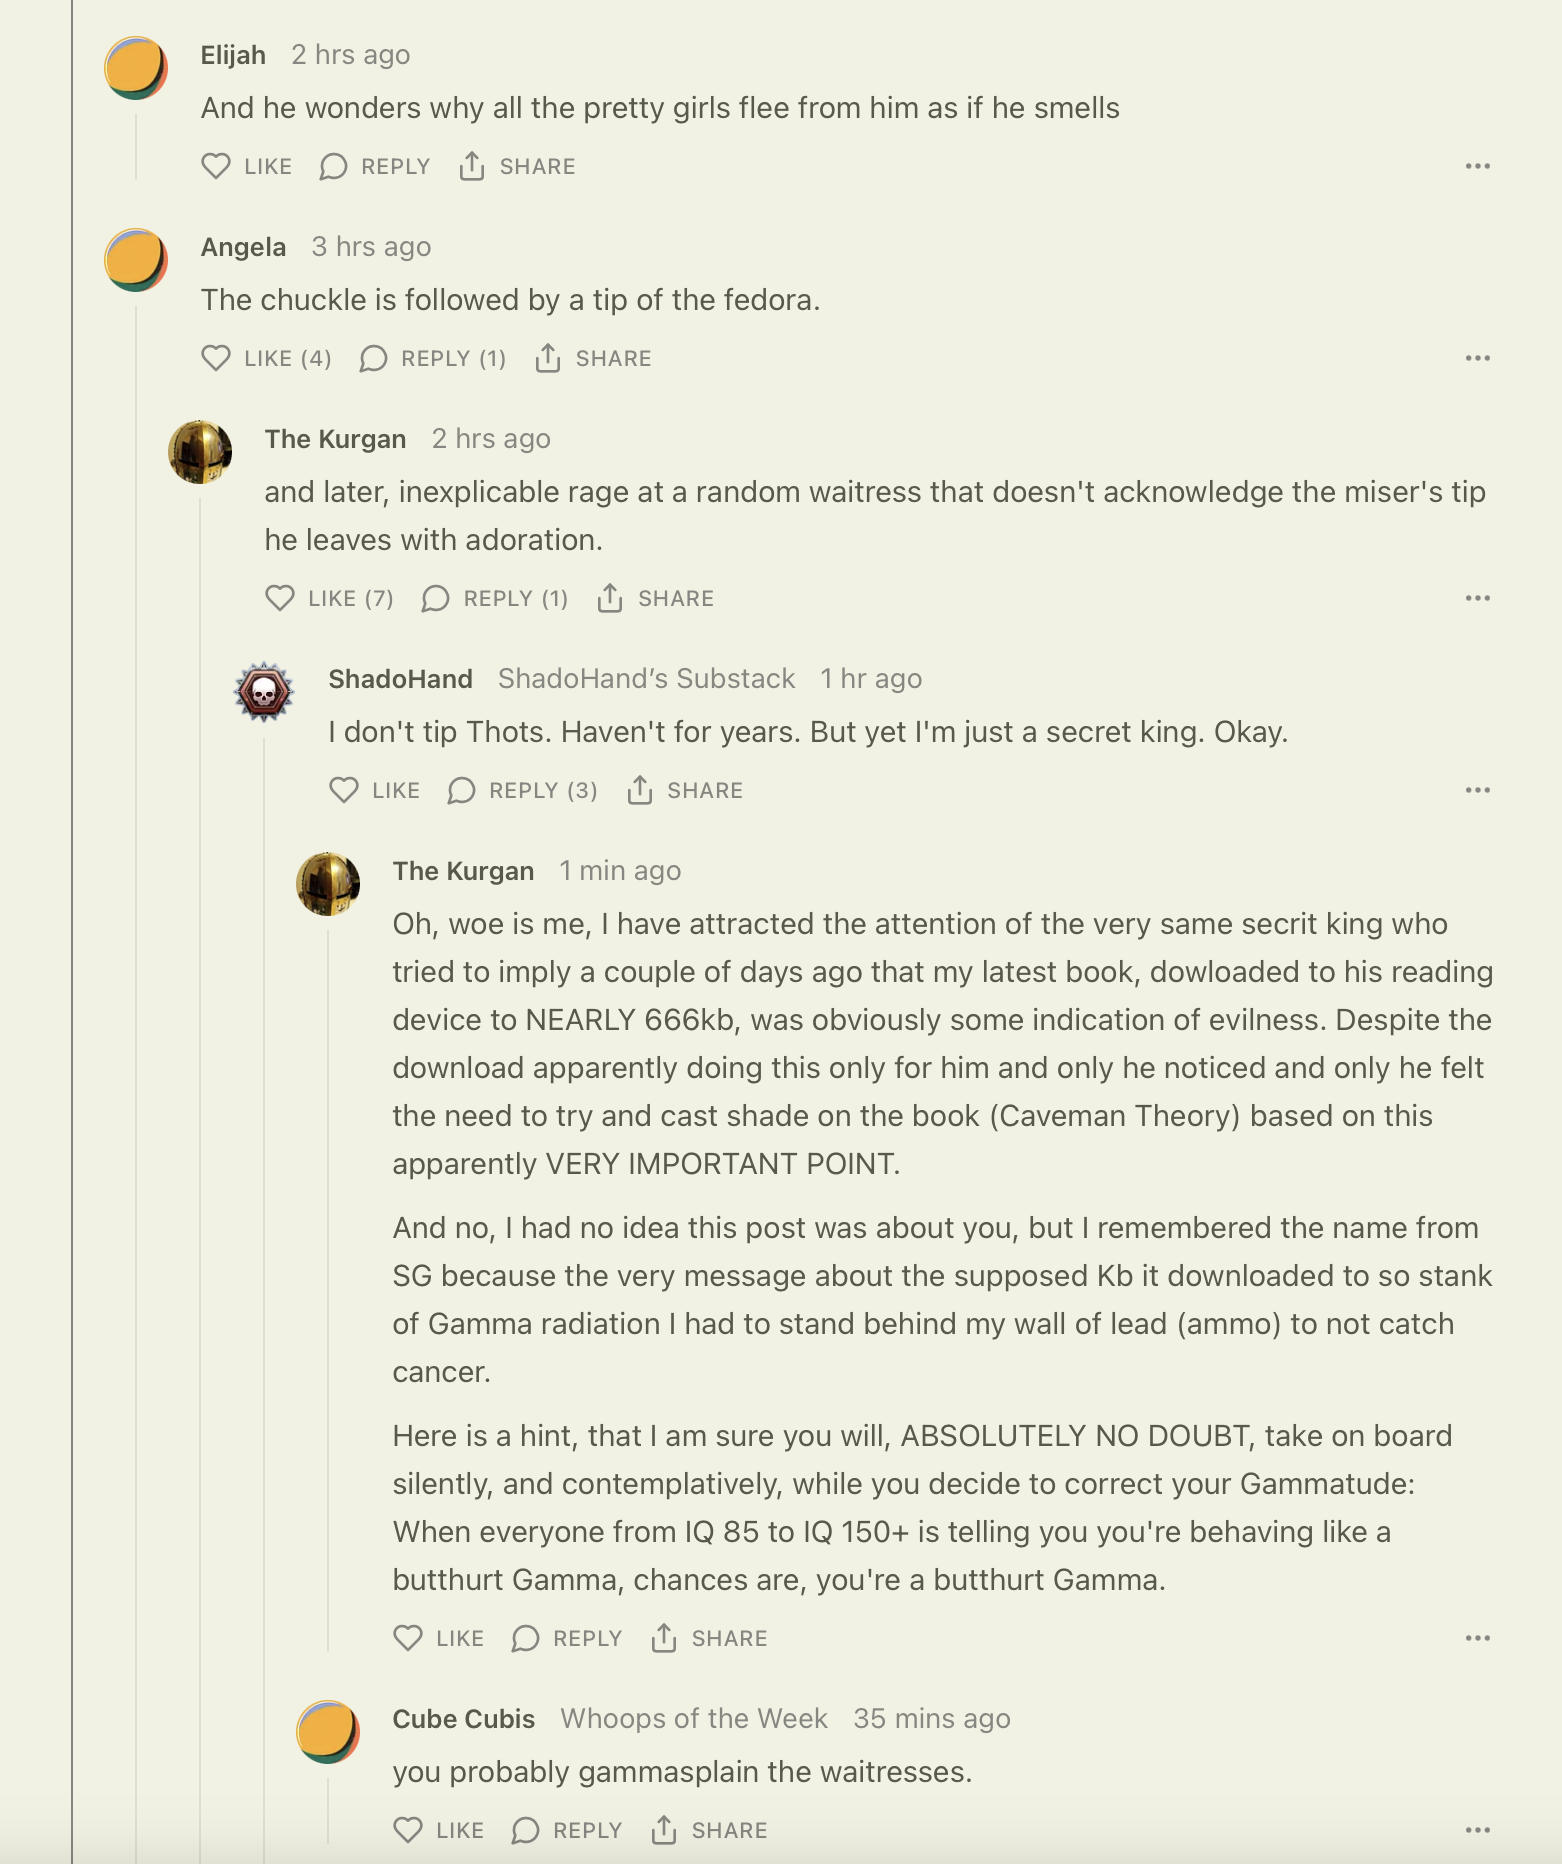Click the share icon on Cube Cubis's comment
This screenshot has height=1864, width=1562.
coord(664,1830)
